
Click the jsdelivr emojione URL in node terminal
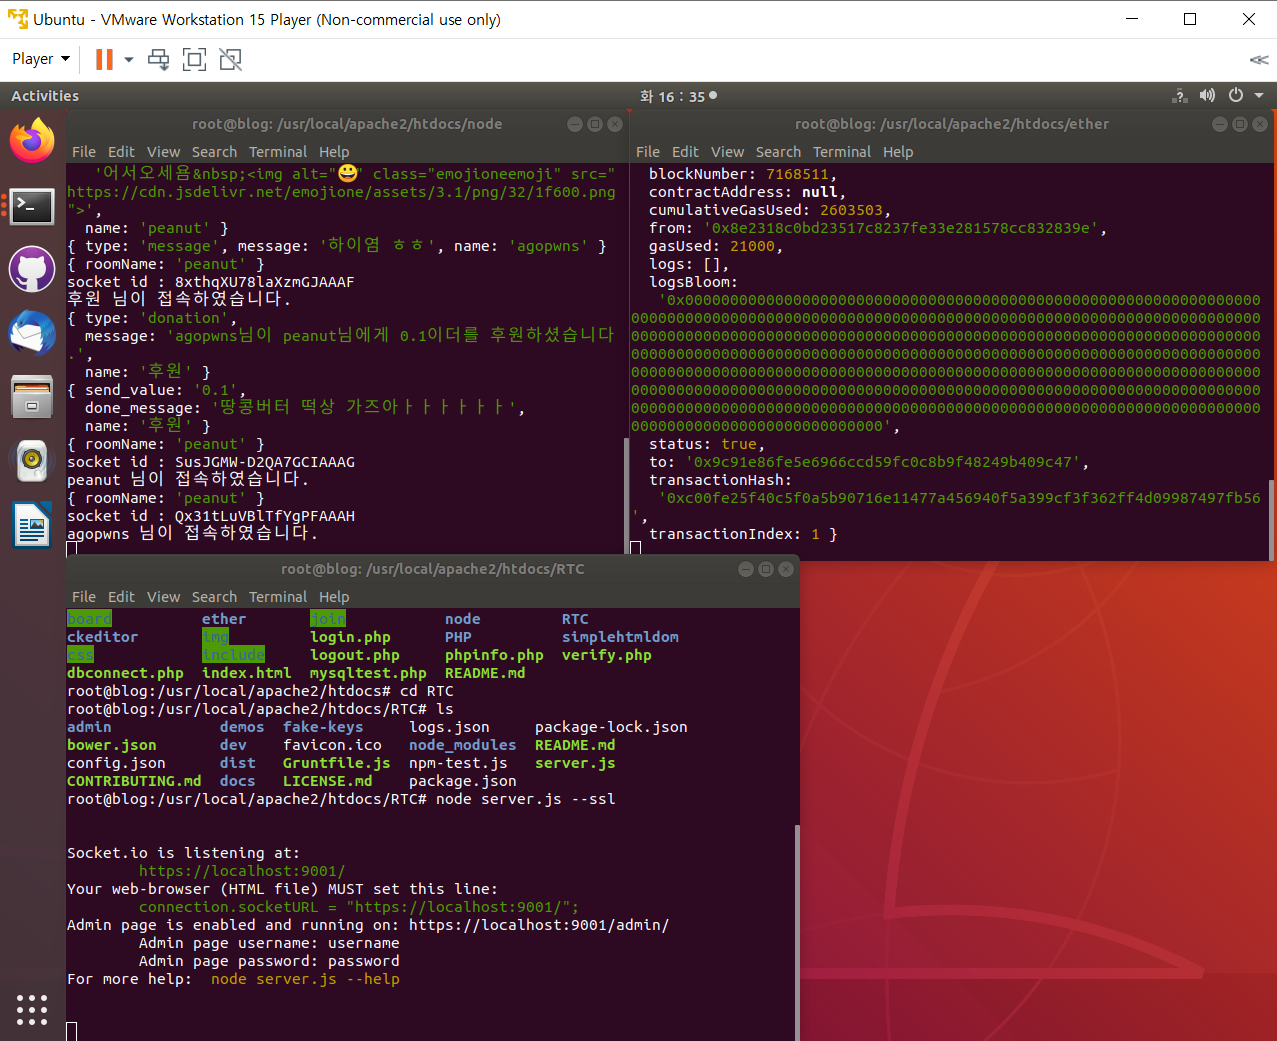[x=341, y=192]
